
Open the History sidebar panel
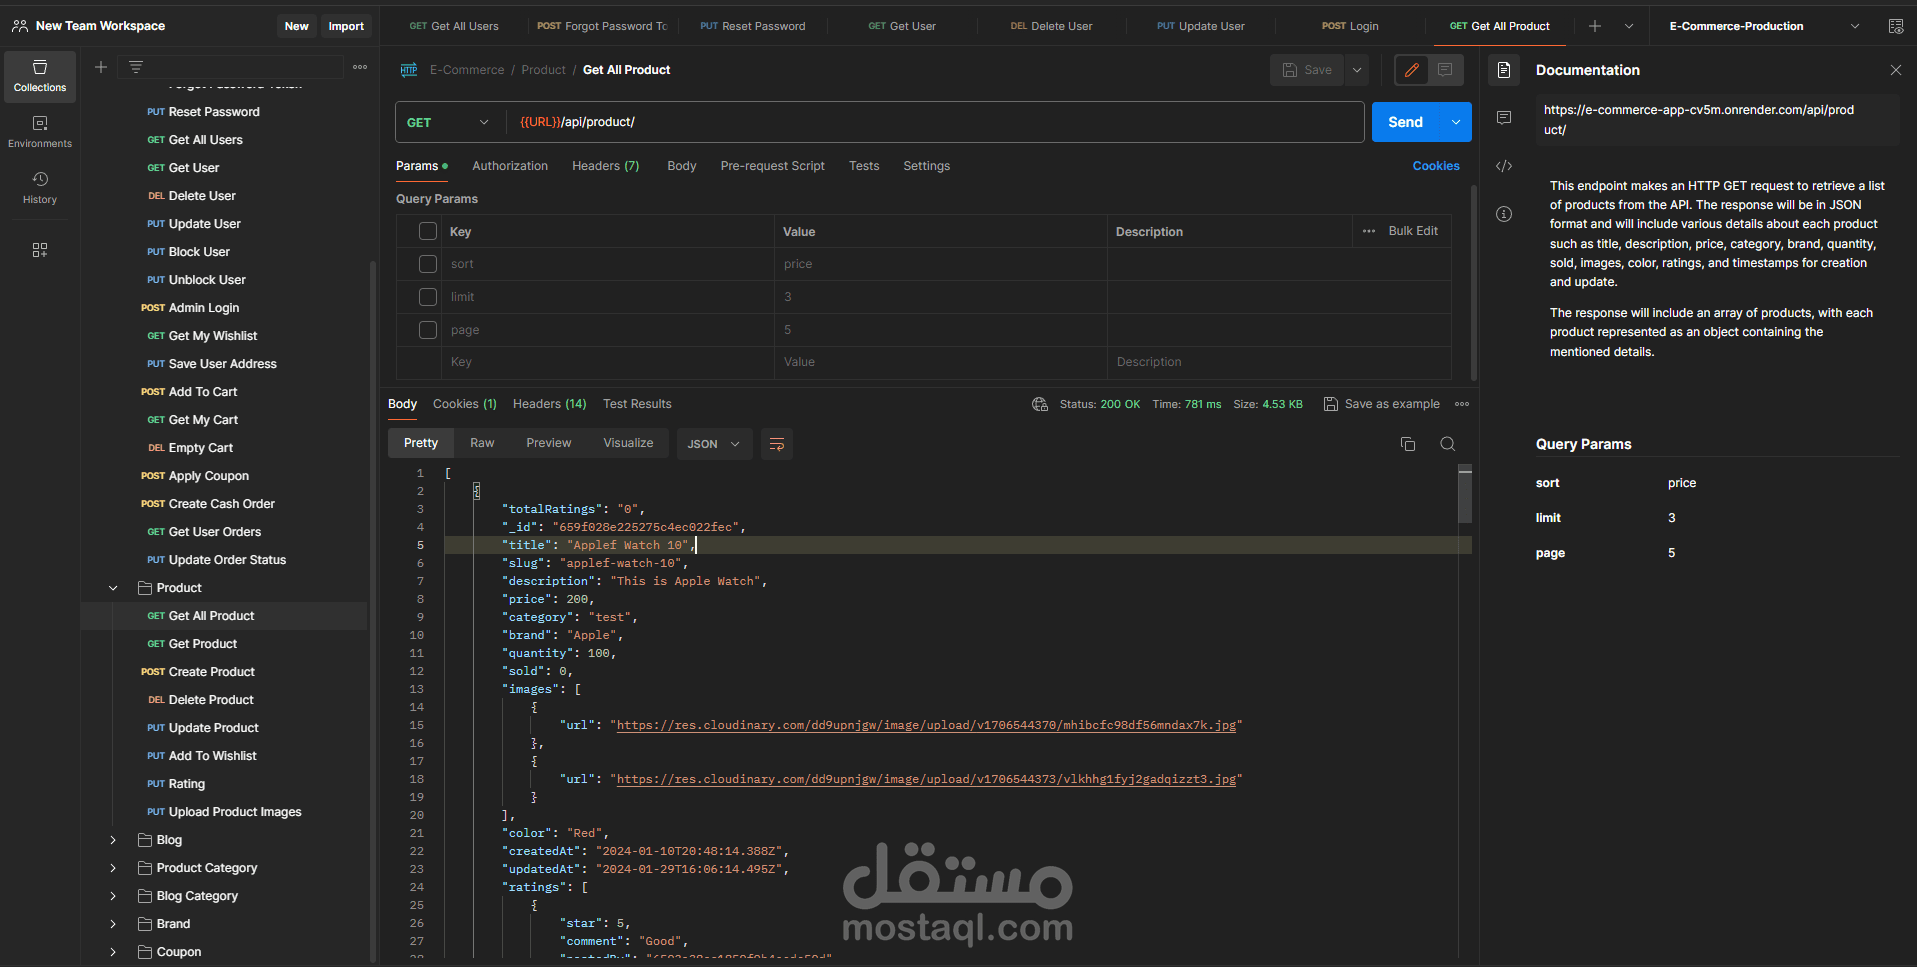coord(40,188)
